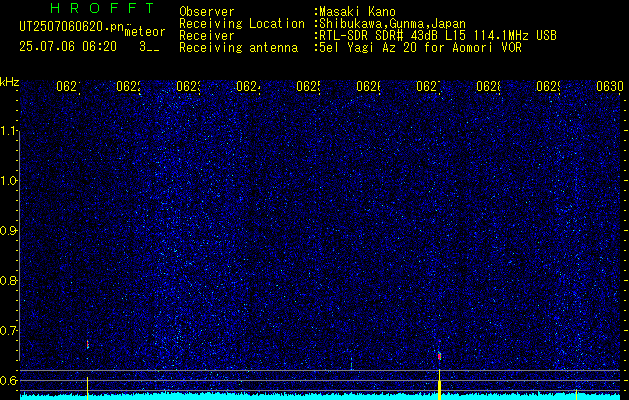This screenshot has height=400, width=629.
Task: Click the 0623 time axis label
Action: click(188, 86)
